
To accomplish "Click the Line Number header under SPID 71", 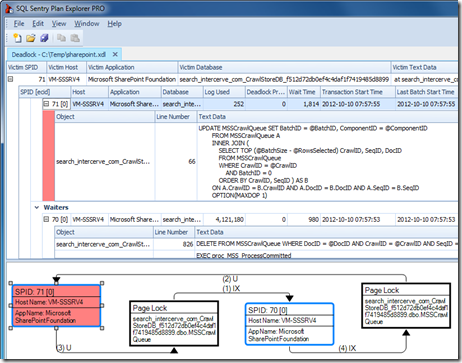I will pos(176,117).
